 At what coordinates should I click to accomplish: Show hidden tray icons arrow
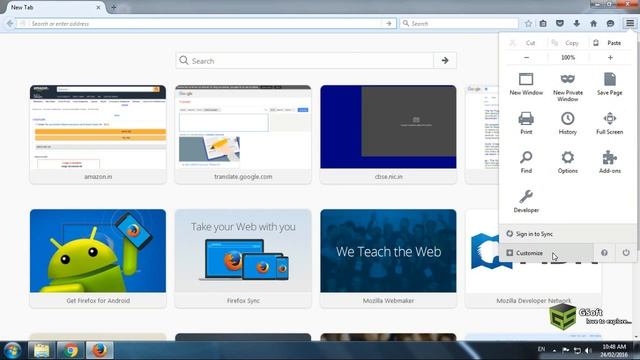(554, 350)
